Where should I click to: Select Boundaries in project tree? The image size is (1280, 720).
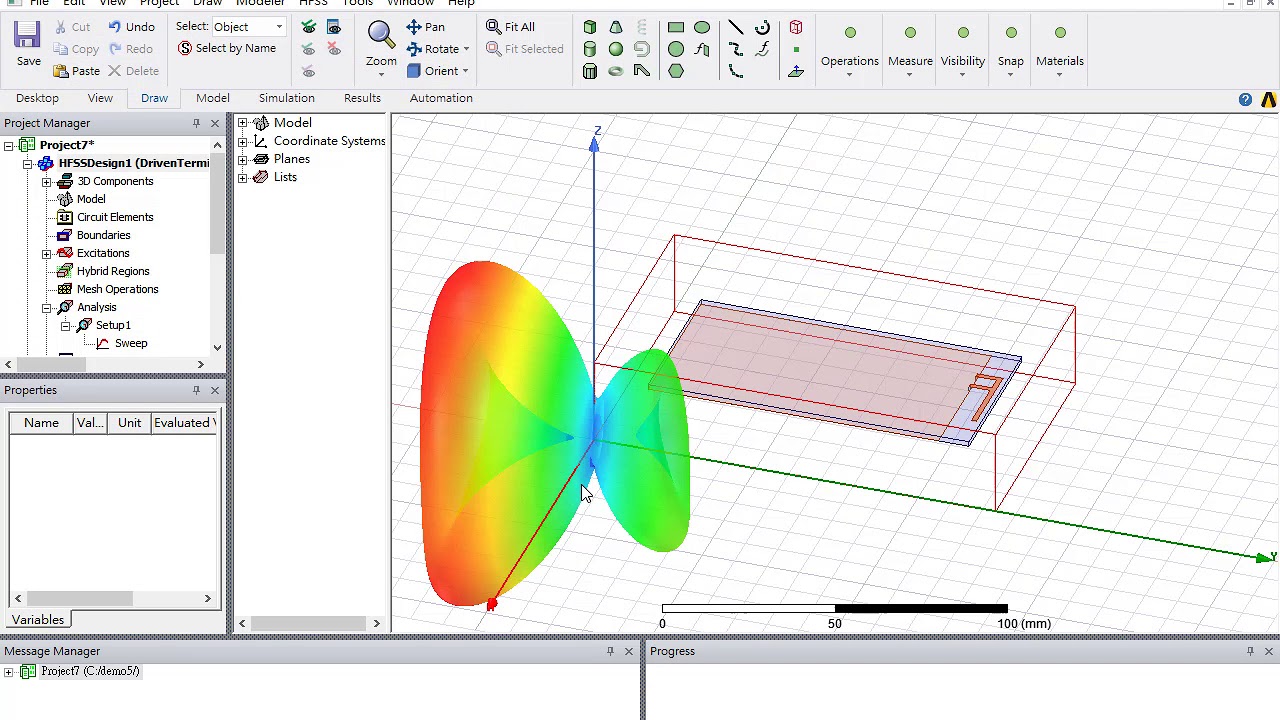(103, 235)
